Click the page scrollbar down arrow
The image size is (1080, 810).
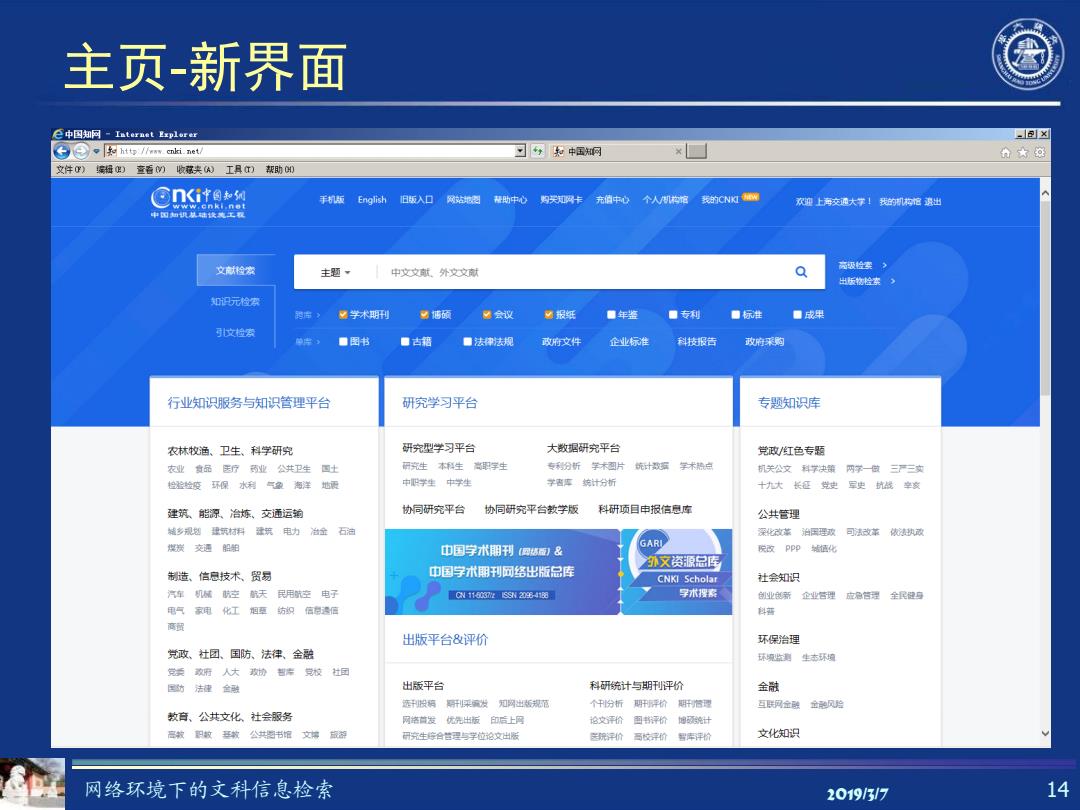point(1045,734)
